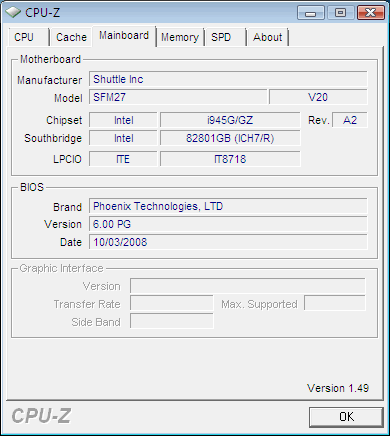
Task: Click the BIOS Version field 6.00 PG
Action: 228,224
